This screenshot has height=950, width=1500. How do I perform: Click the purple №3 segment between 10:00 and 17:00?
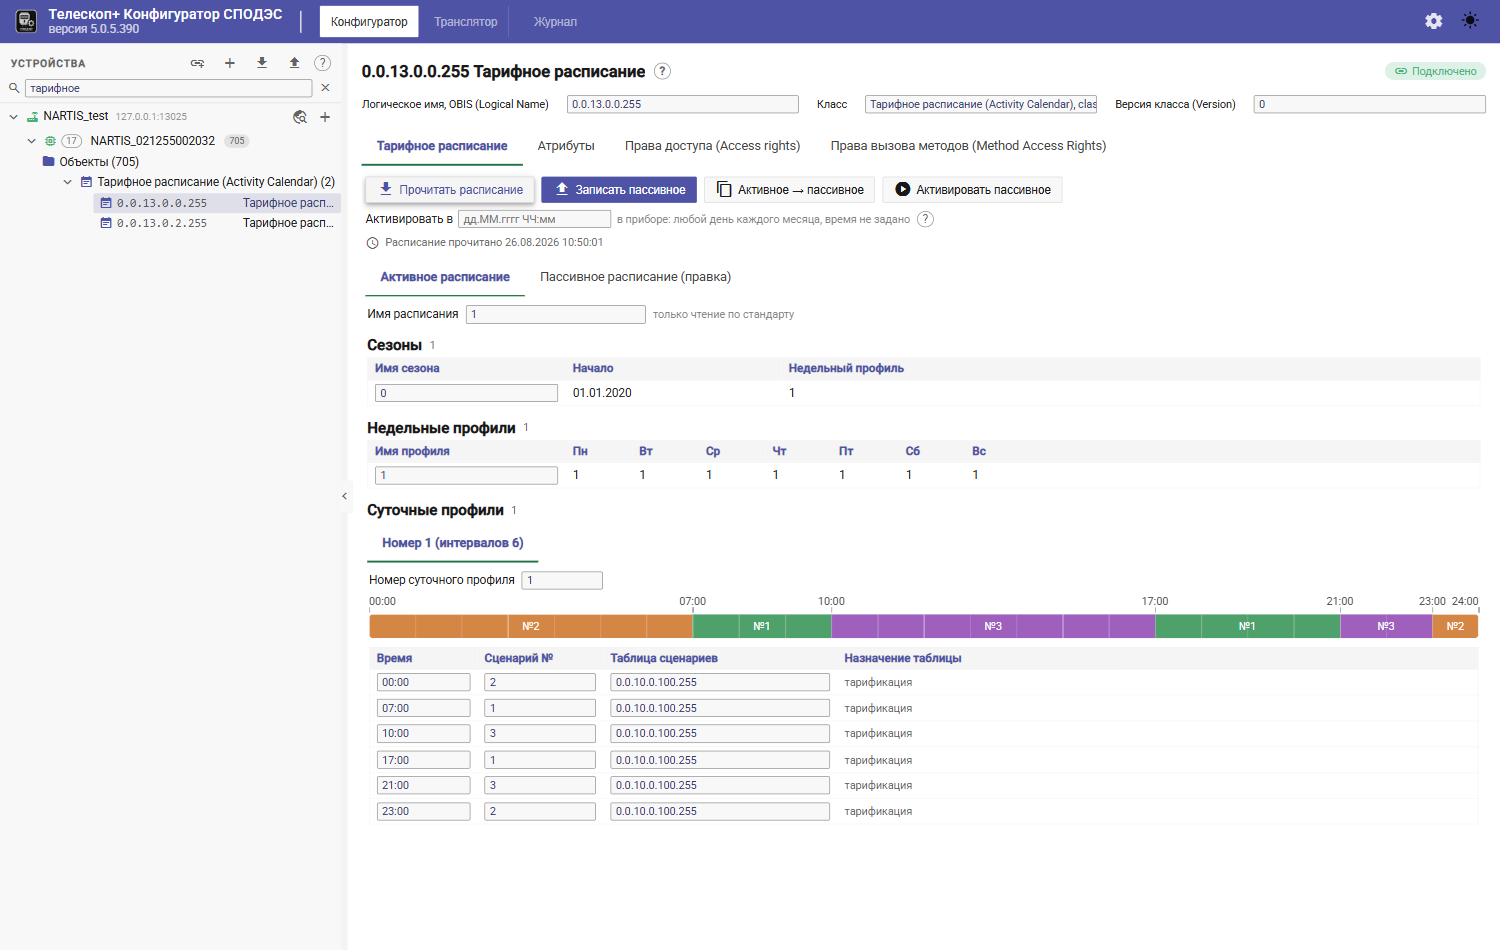coord(993,626)
